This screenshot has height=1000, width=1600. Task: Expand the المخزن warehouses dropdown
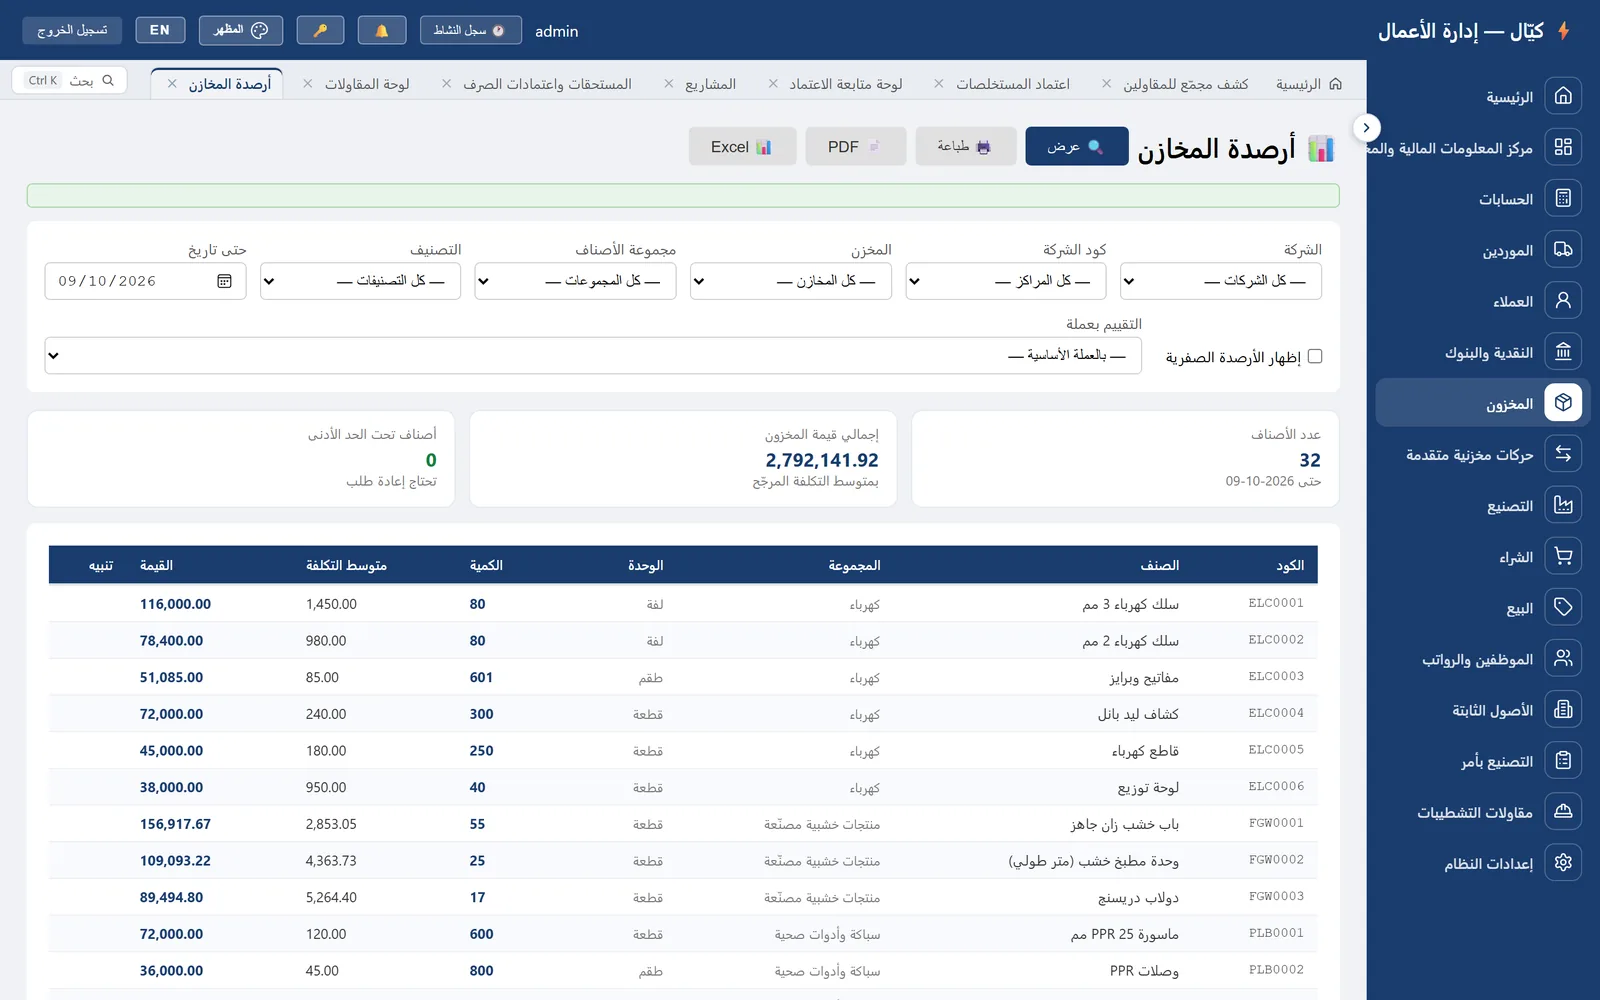791,281
